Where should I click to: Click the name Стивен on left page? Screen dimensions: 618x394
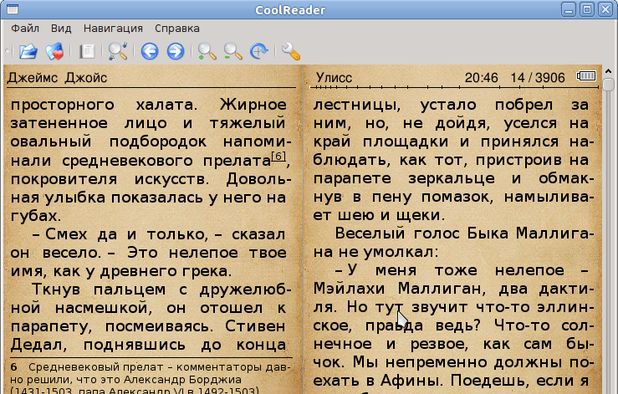255,326
